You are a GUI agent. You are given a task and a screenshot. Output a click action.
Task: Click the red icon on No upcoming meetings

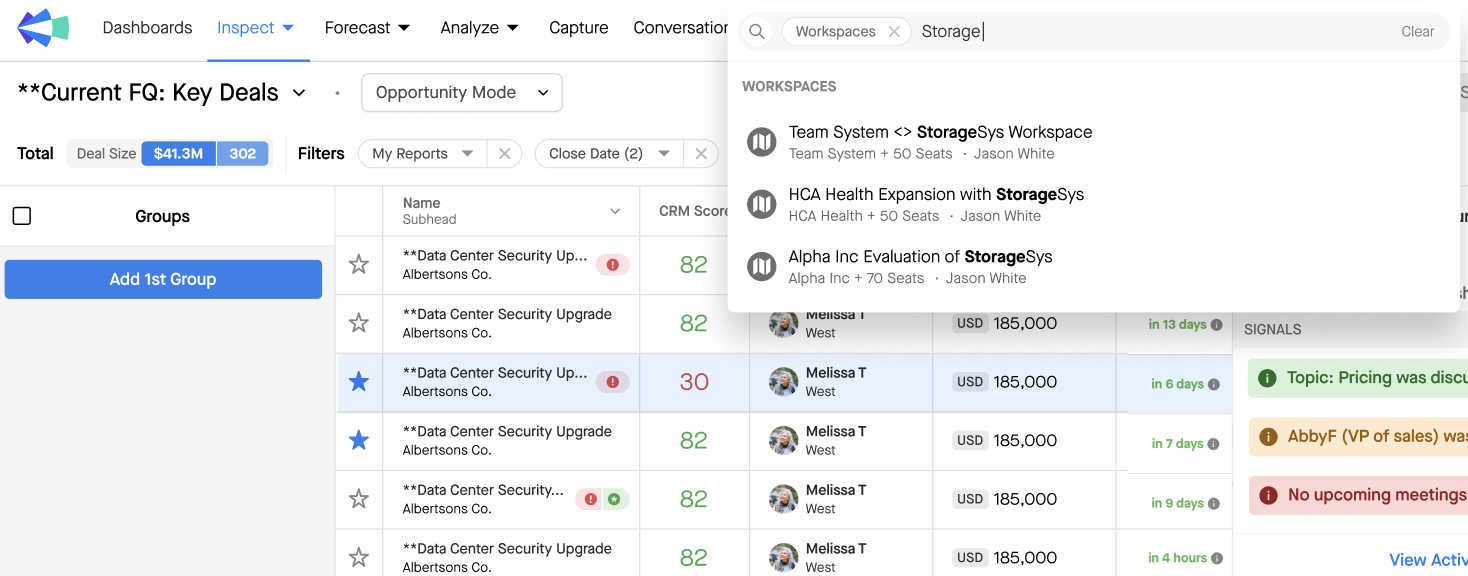point(1268,495)
